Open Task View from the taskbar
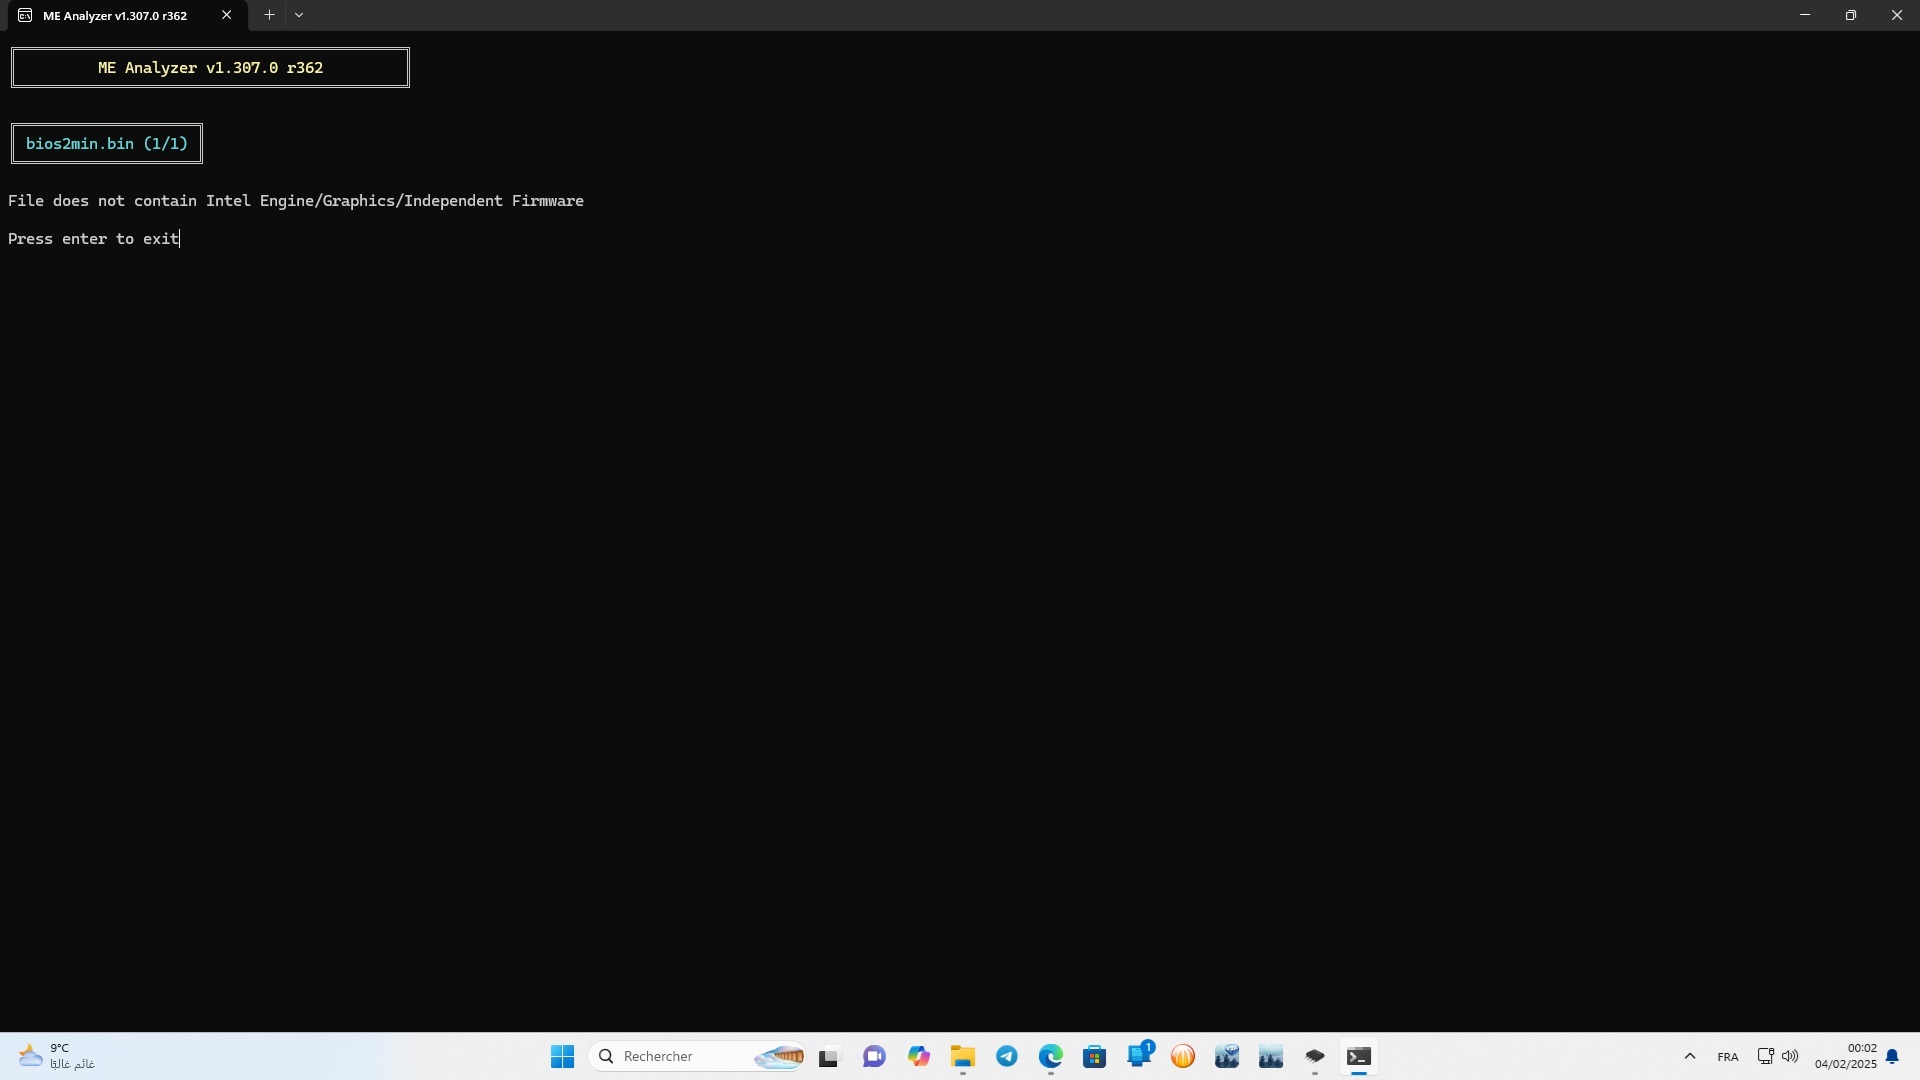Screen dimensions: 1920x1080 [829, 1057]
